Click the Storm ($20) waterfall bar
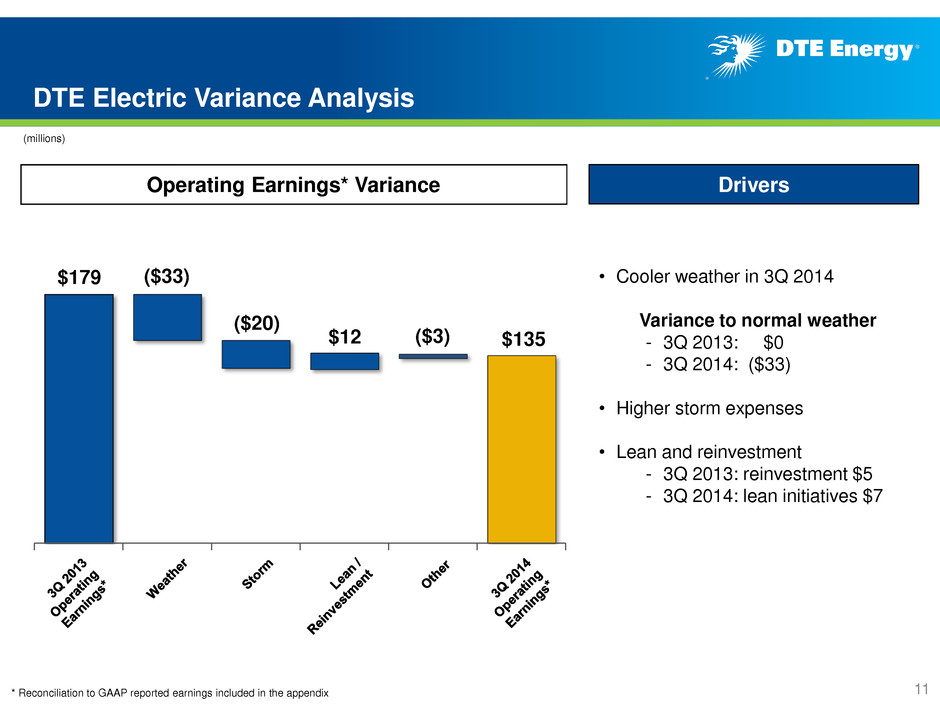Viewport: 940px width, 705px height. 256,354
